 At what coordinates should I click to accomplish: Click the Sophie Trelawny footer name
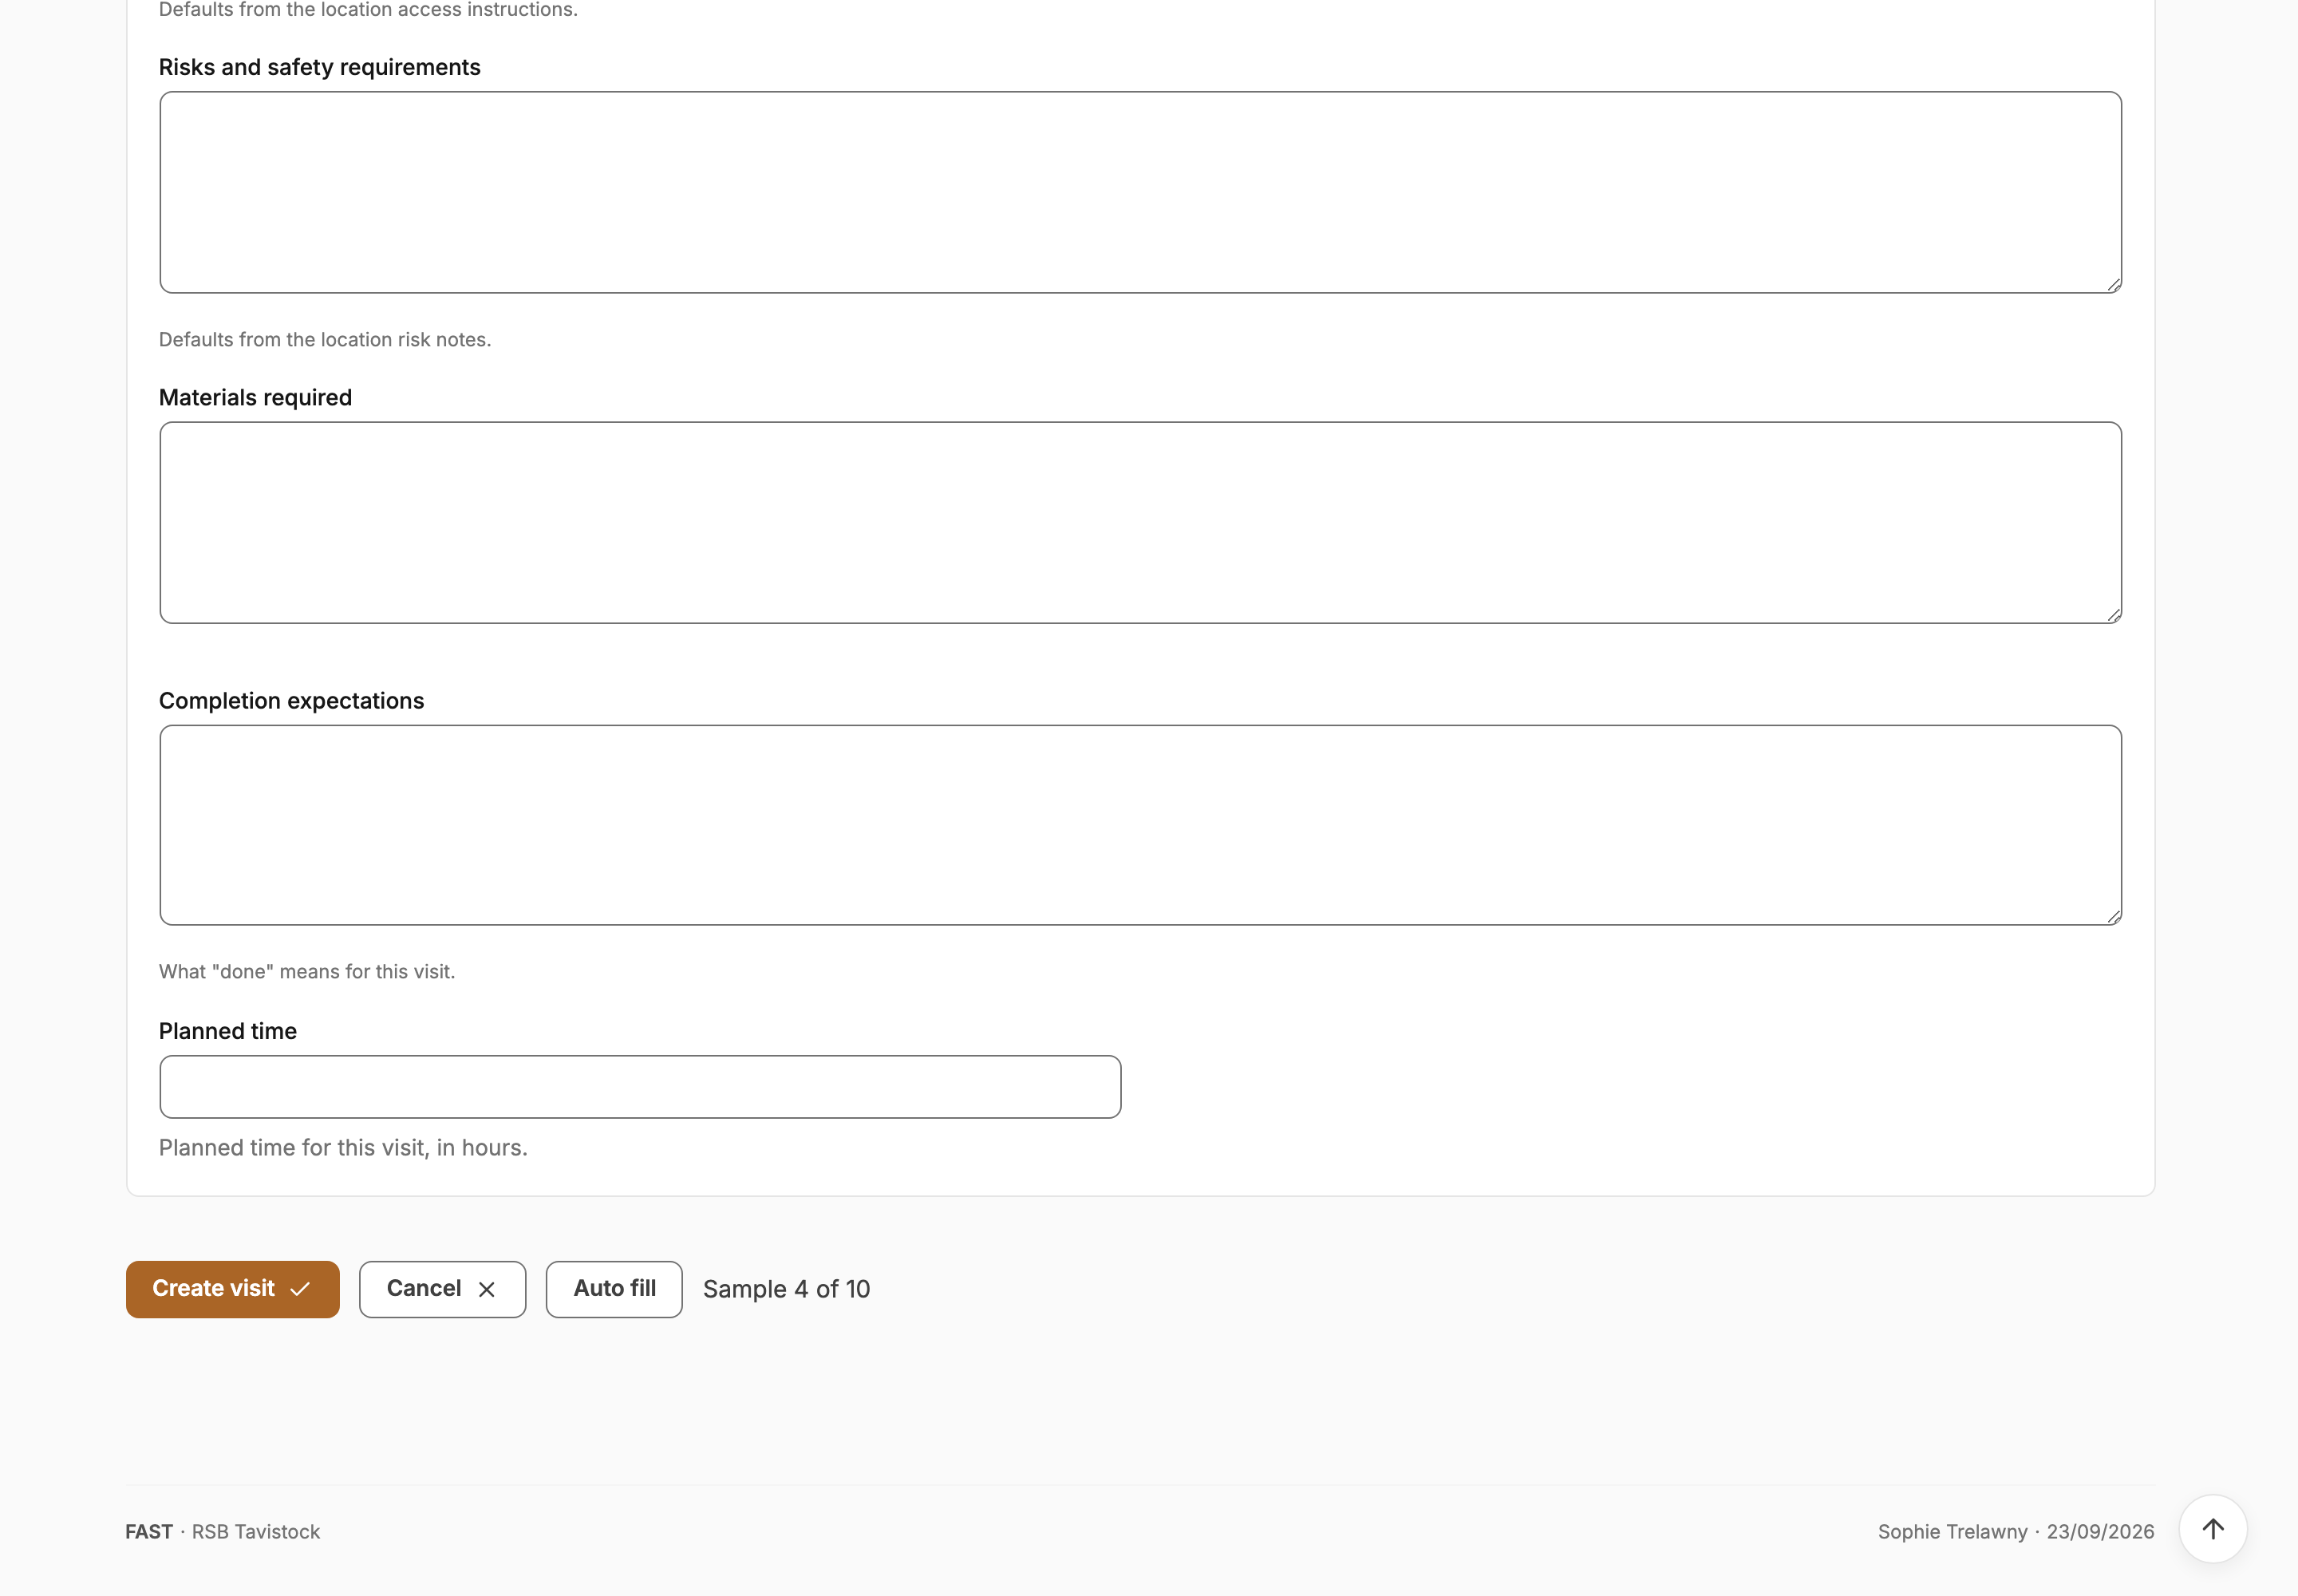tap(1952, 1532)
